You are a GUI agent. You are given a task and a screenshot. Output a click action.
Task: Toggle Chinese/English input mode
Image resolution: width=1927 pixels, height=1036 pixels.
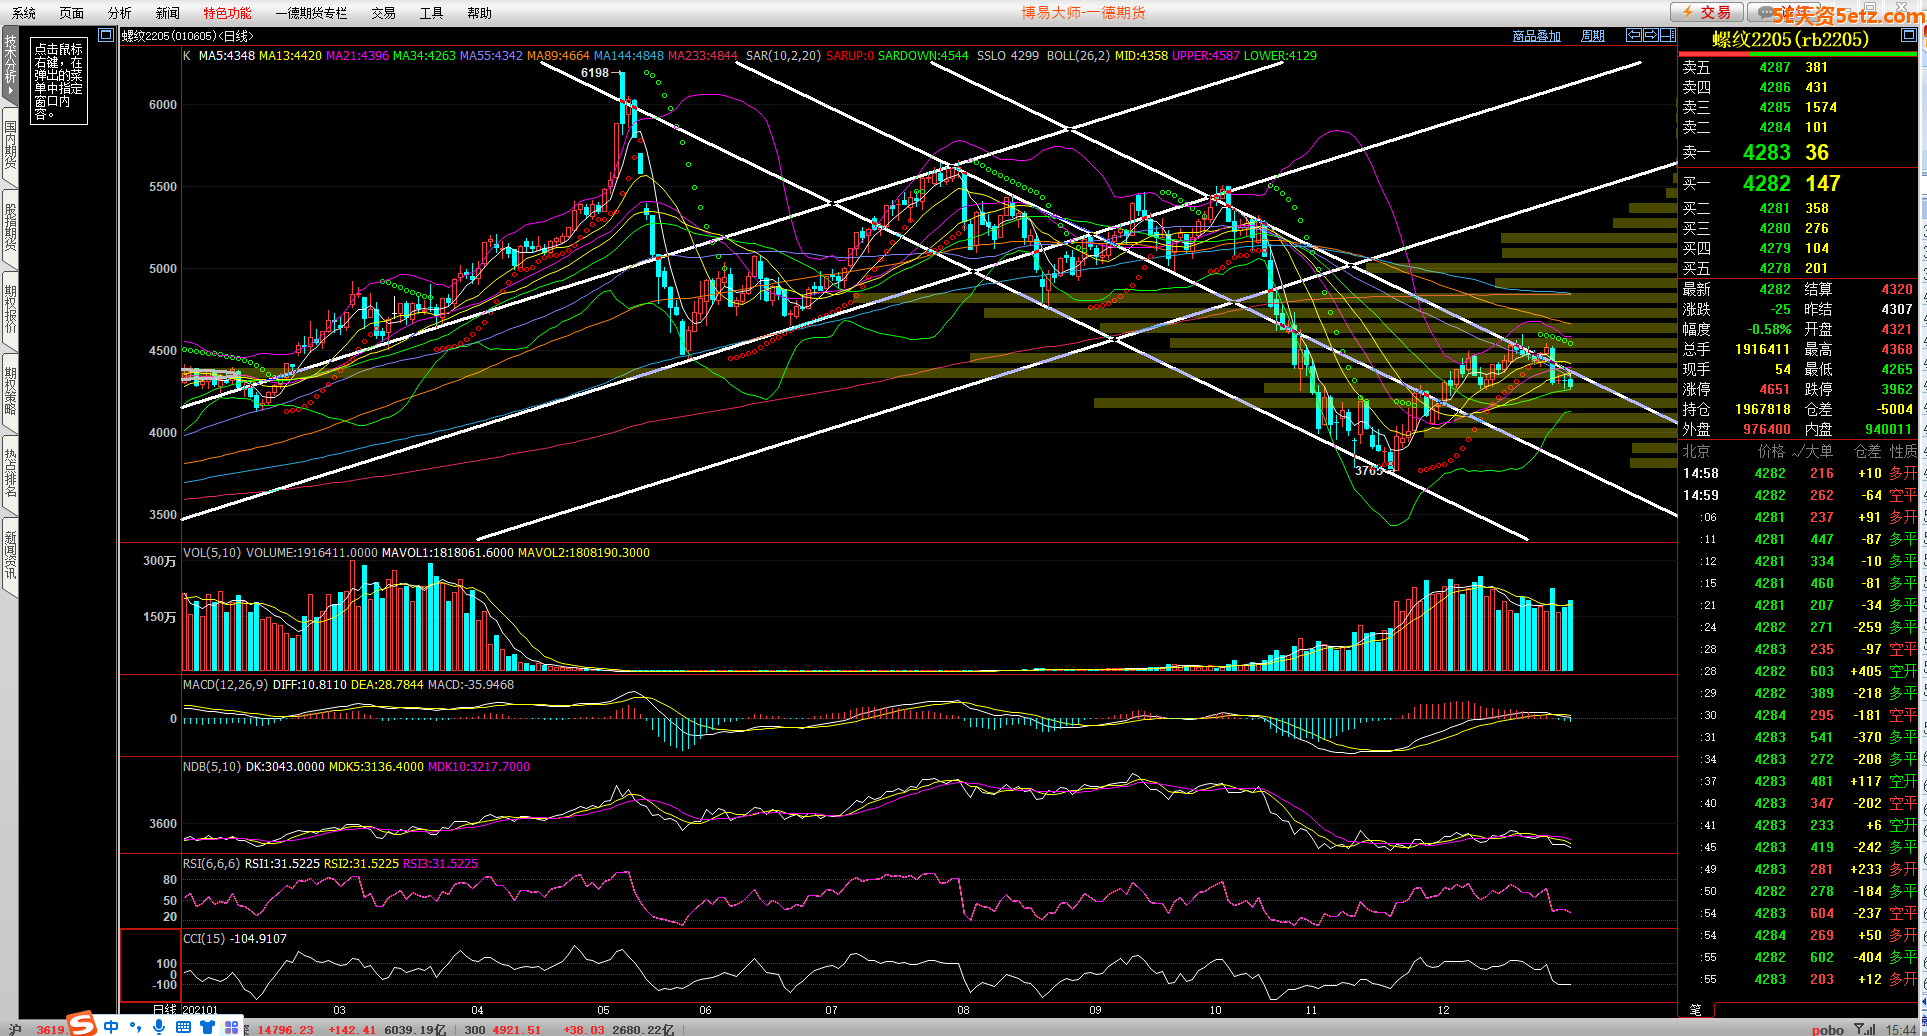111,1027
